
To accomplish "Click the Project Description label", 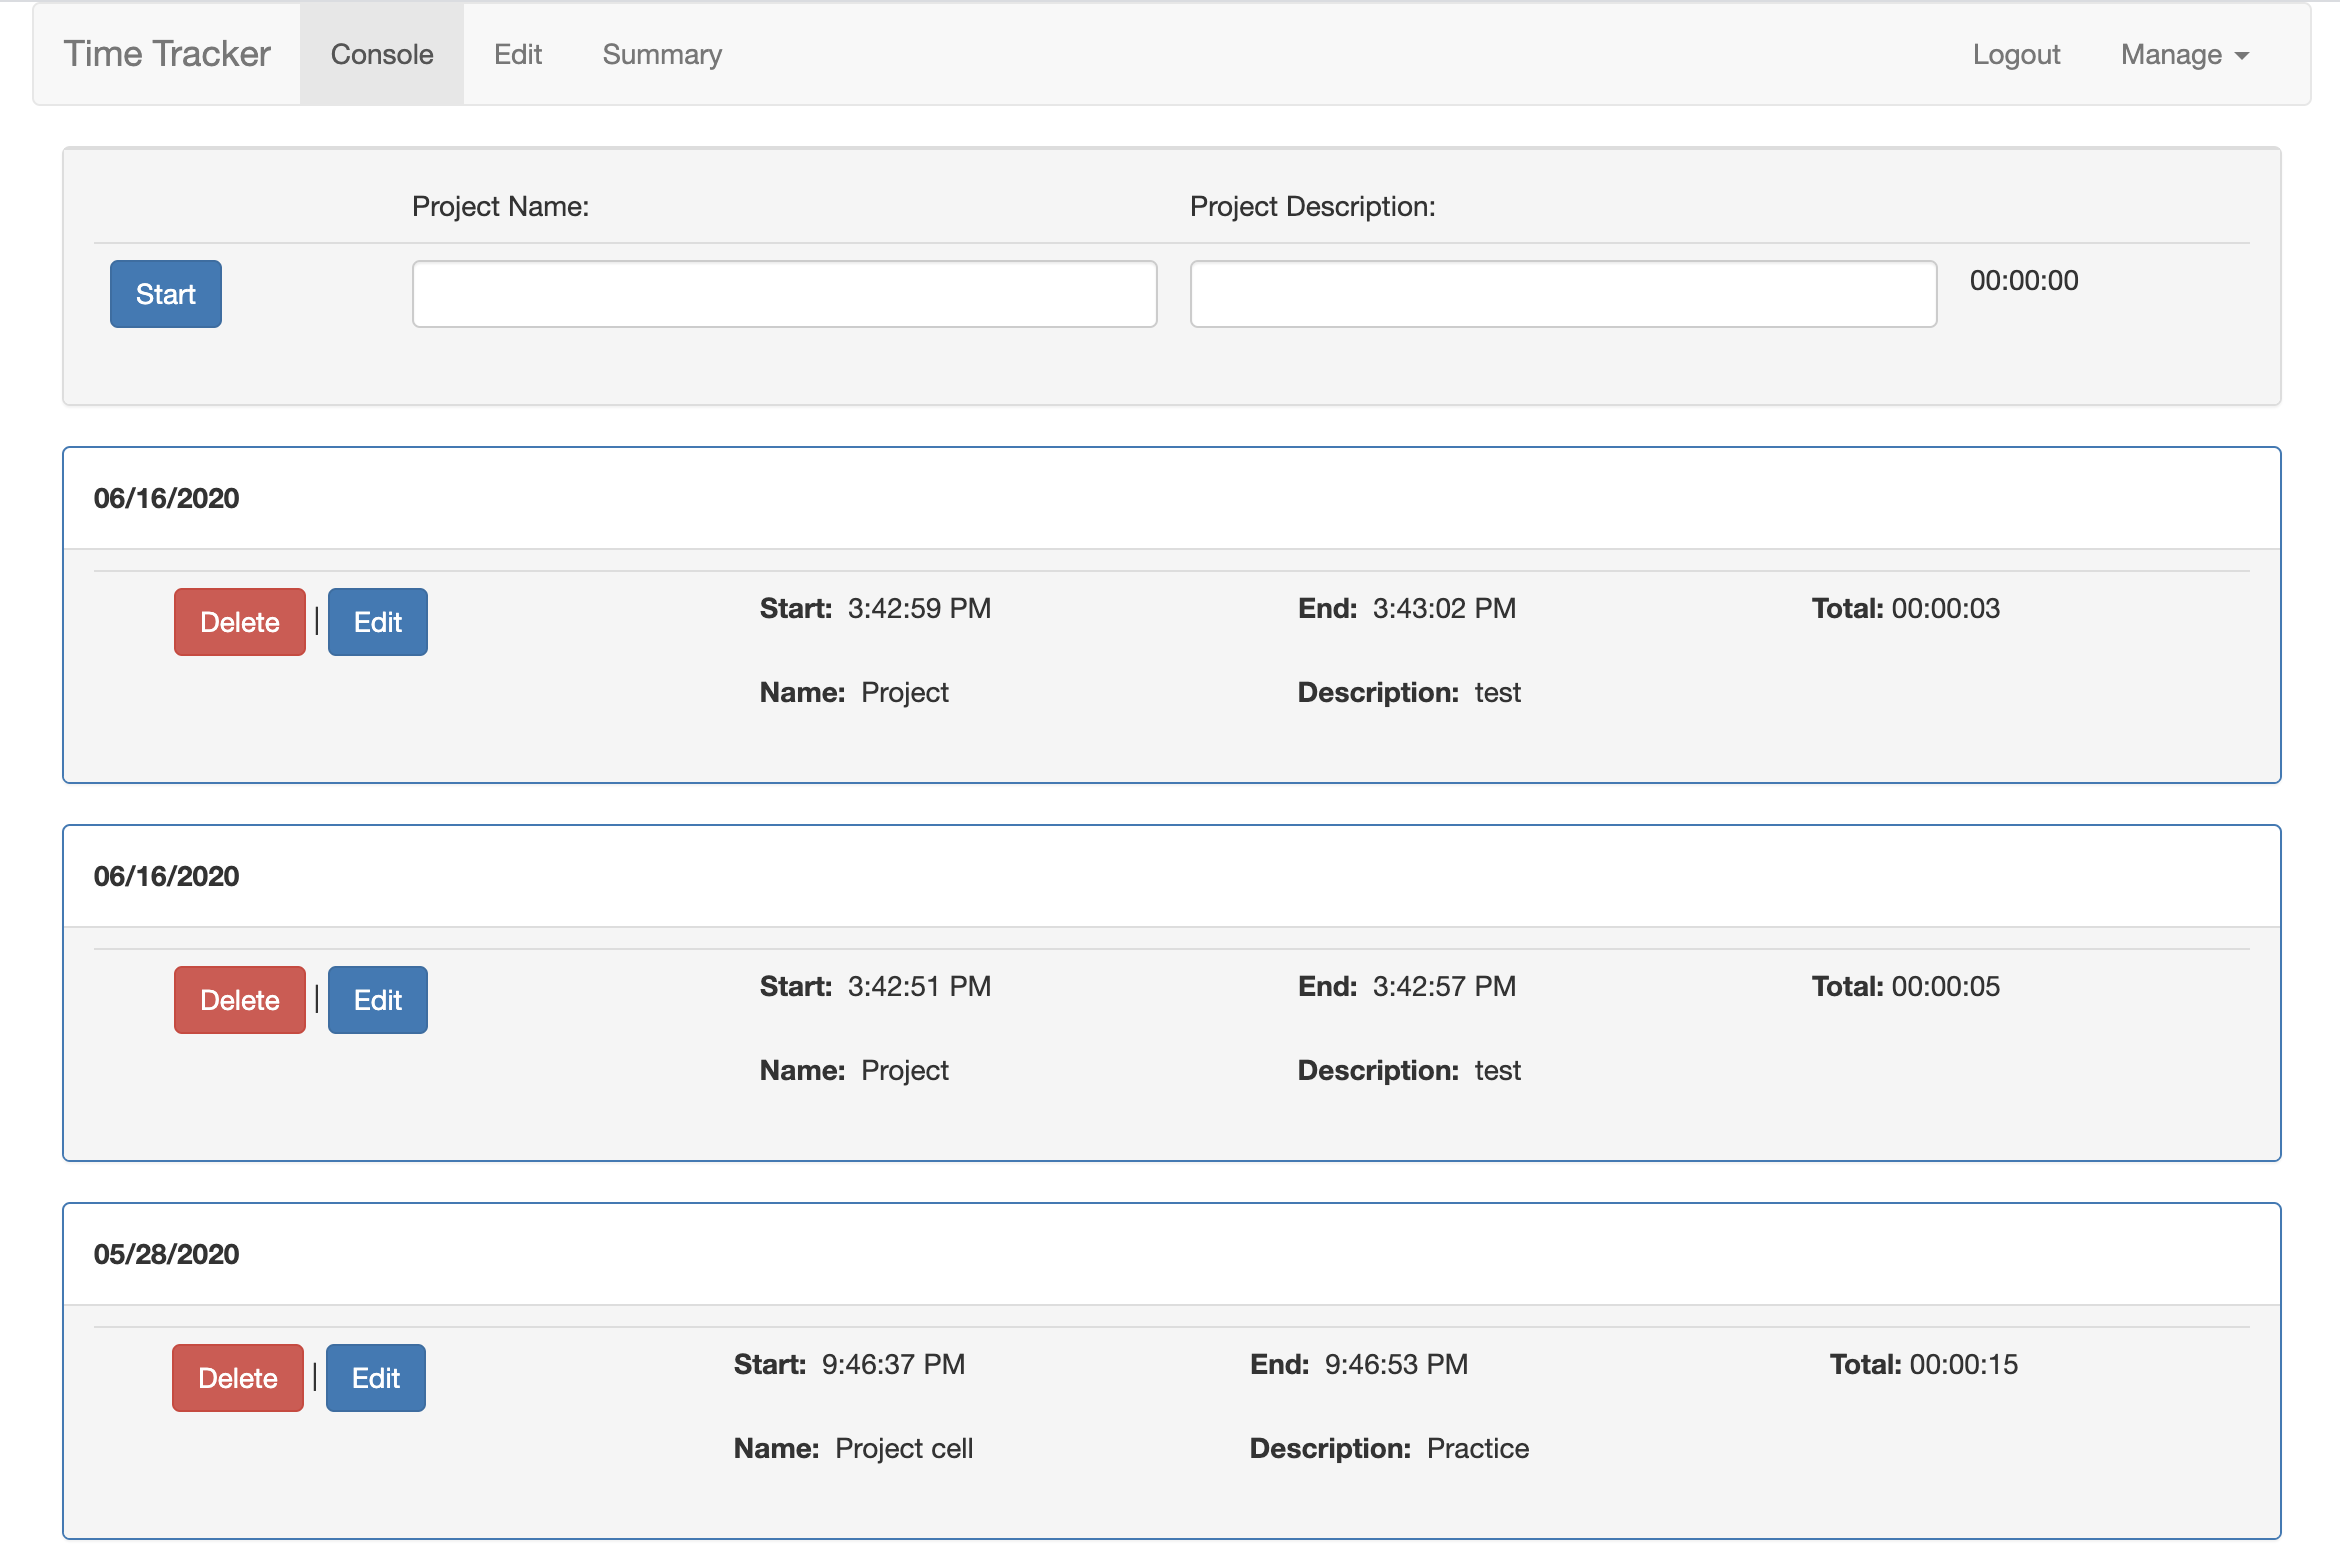I will 1313,206.
